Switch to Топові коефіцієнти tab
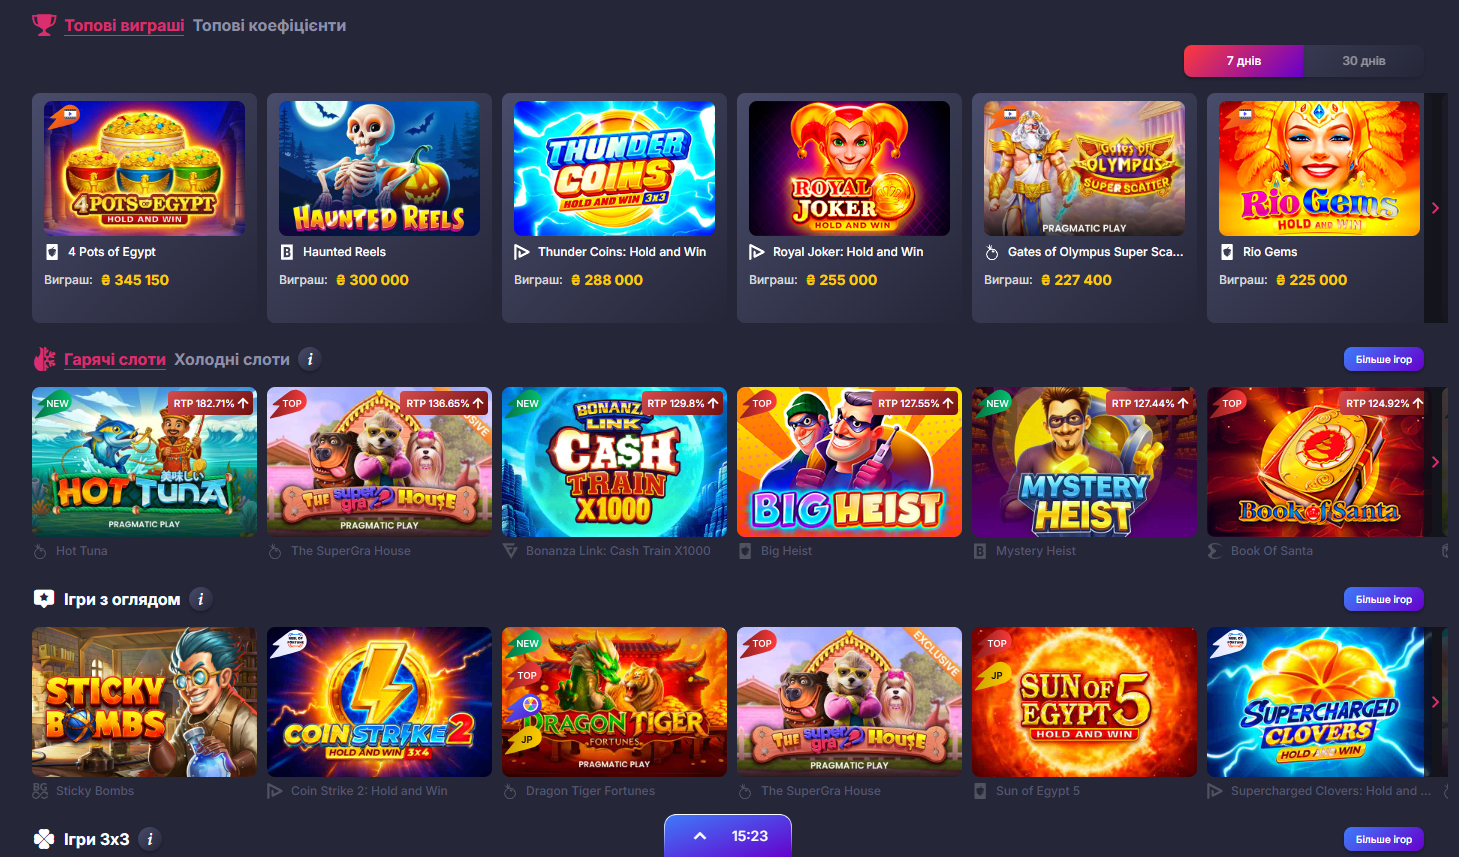The height and width of the screenshot is (857, 1459). 269,25
